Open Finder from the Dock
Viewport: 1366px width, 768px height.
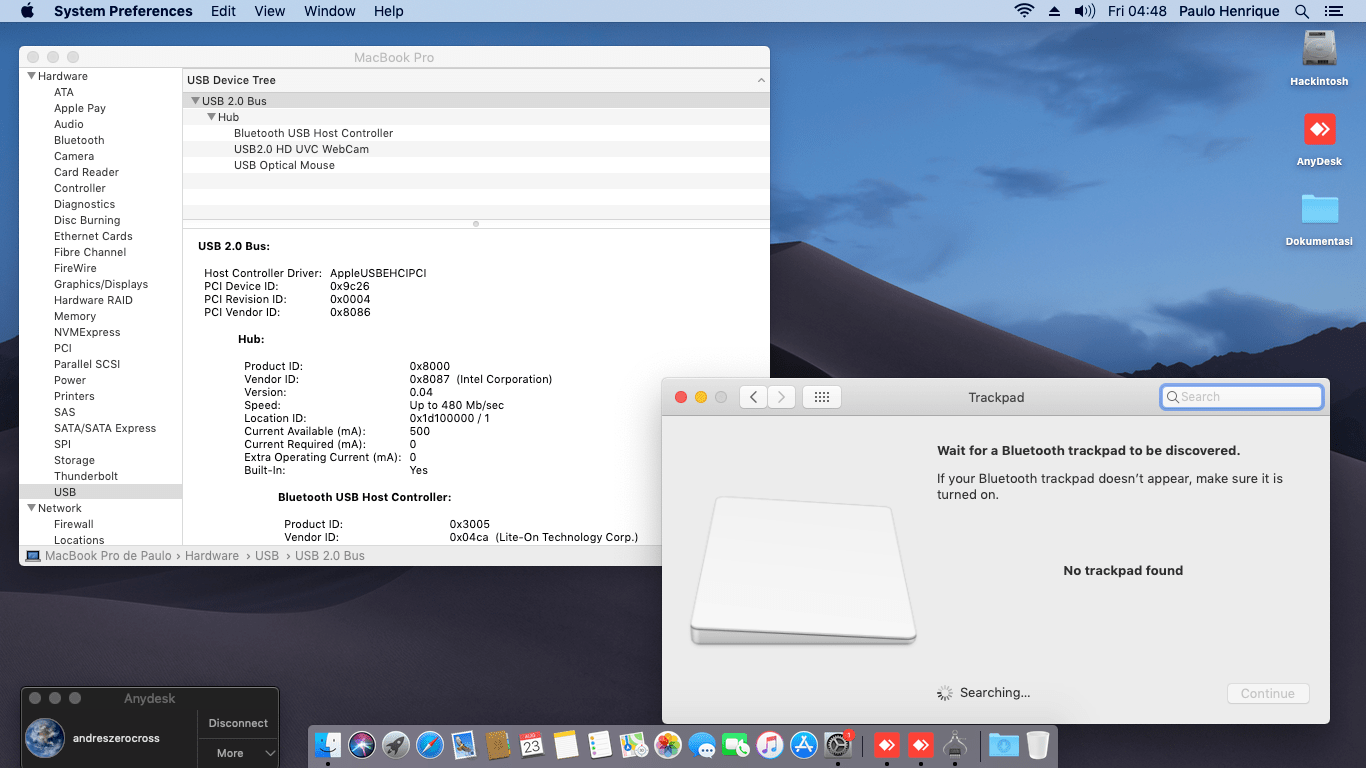[x=328, y=745]
